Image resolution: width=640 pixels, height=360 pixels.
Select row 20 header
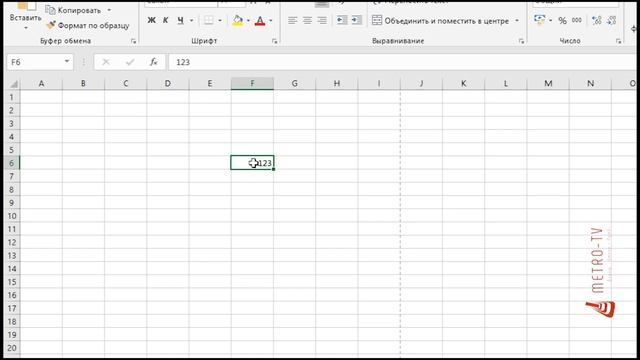coord(12,348)
